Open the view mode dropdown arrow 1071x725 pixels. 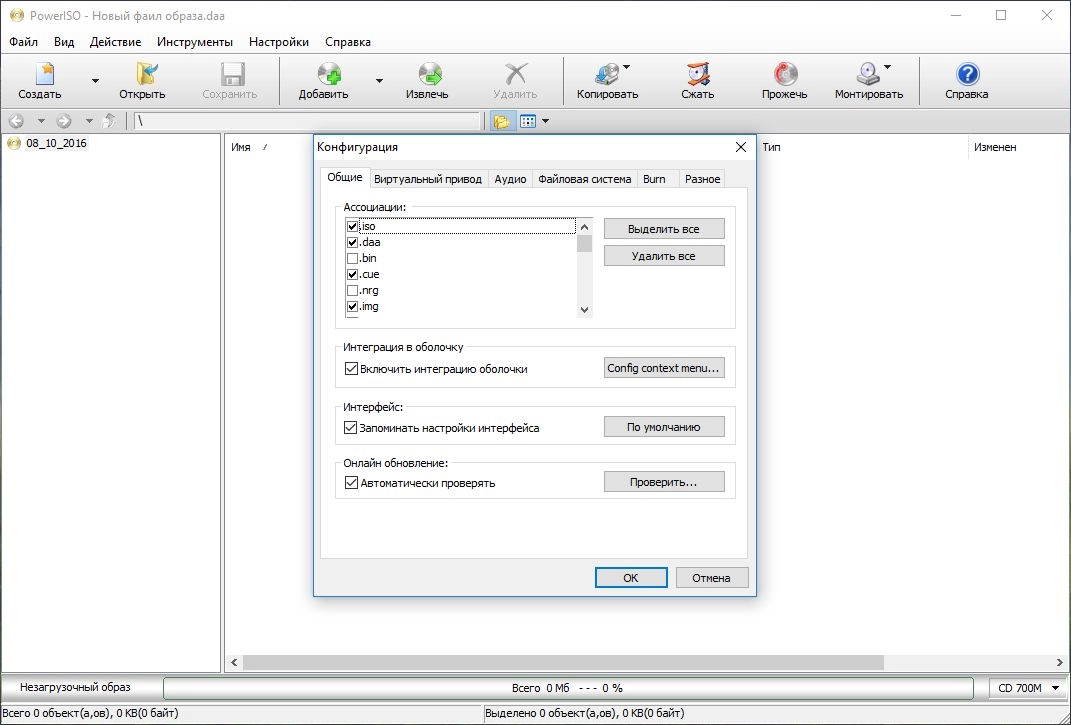[545, 122]
